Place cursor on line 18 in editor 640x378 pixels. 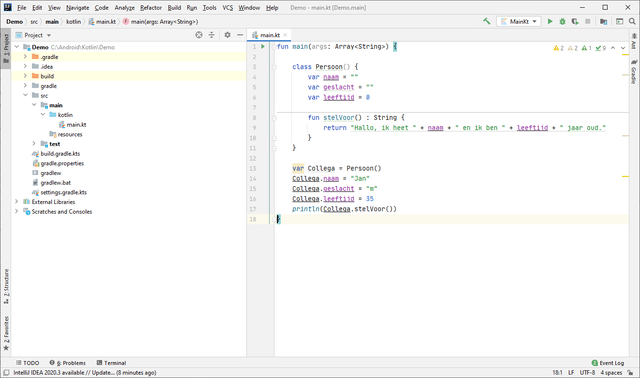[x=451, y=219]
